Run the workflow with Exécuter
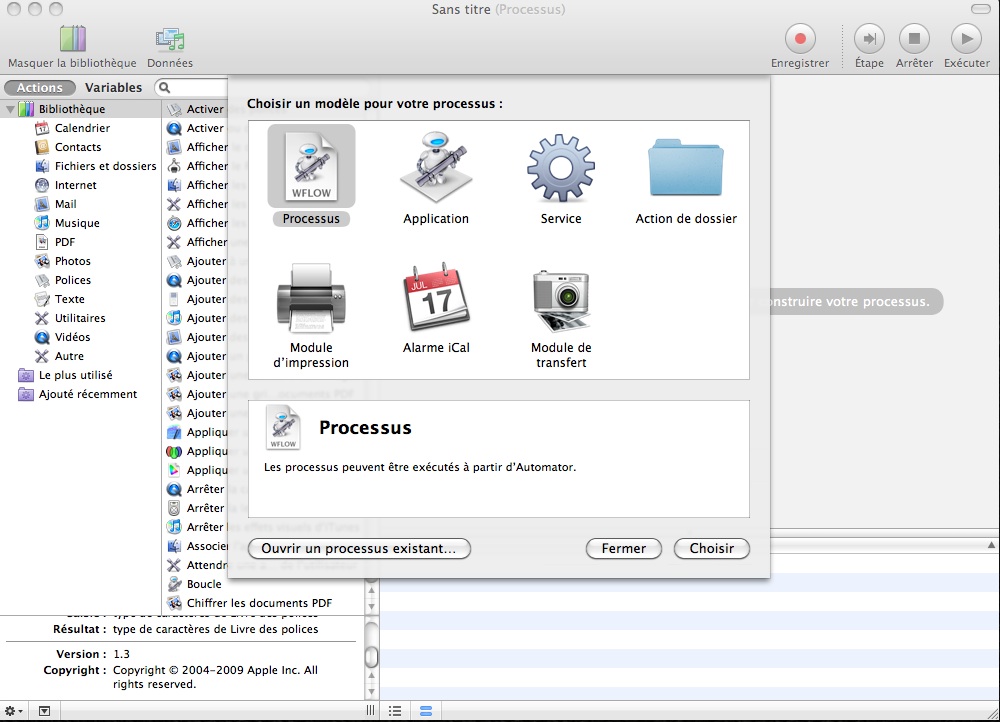 pos(967,39)
